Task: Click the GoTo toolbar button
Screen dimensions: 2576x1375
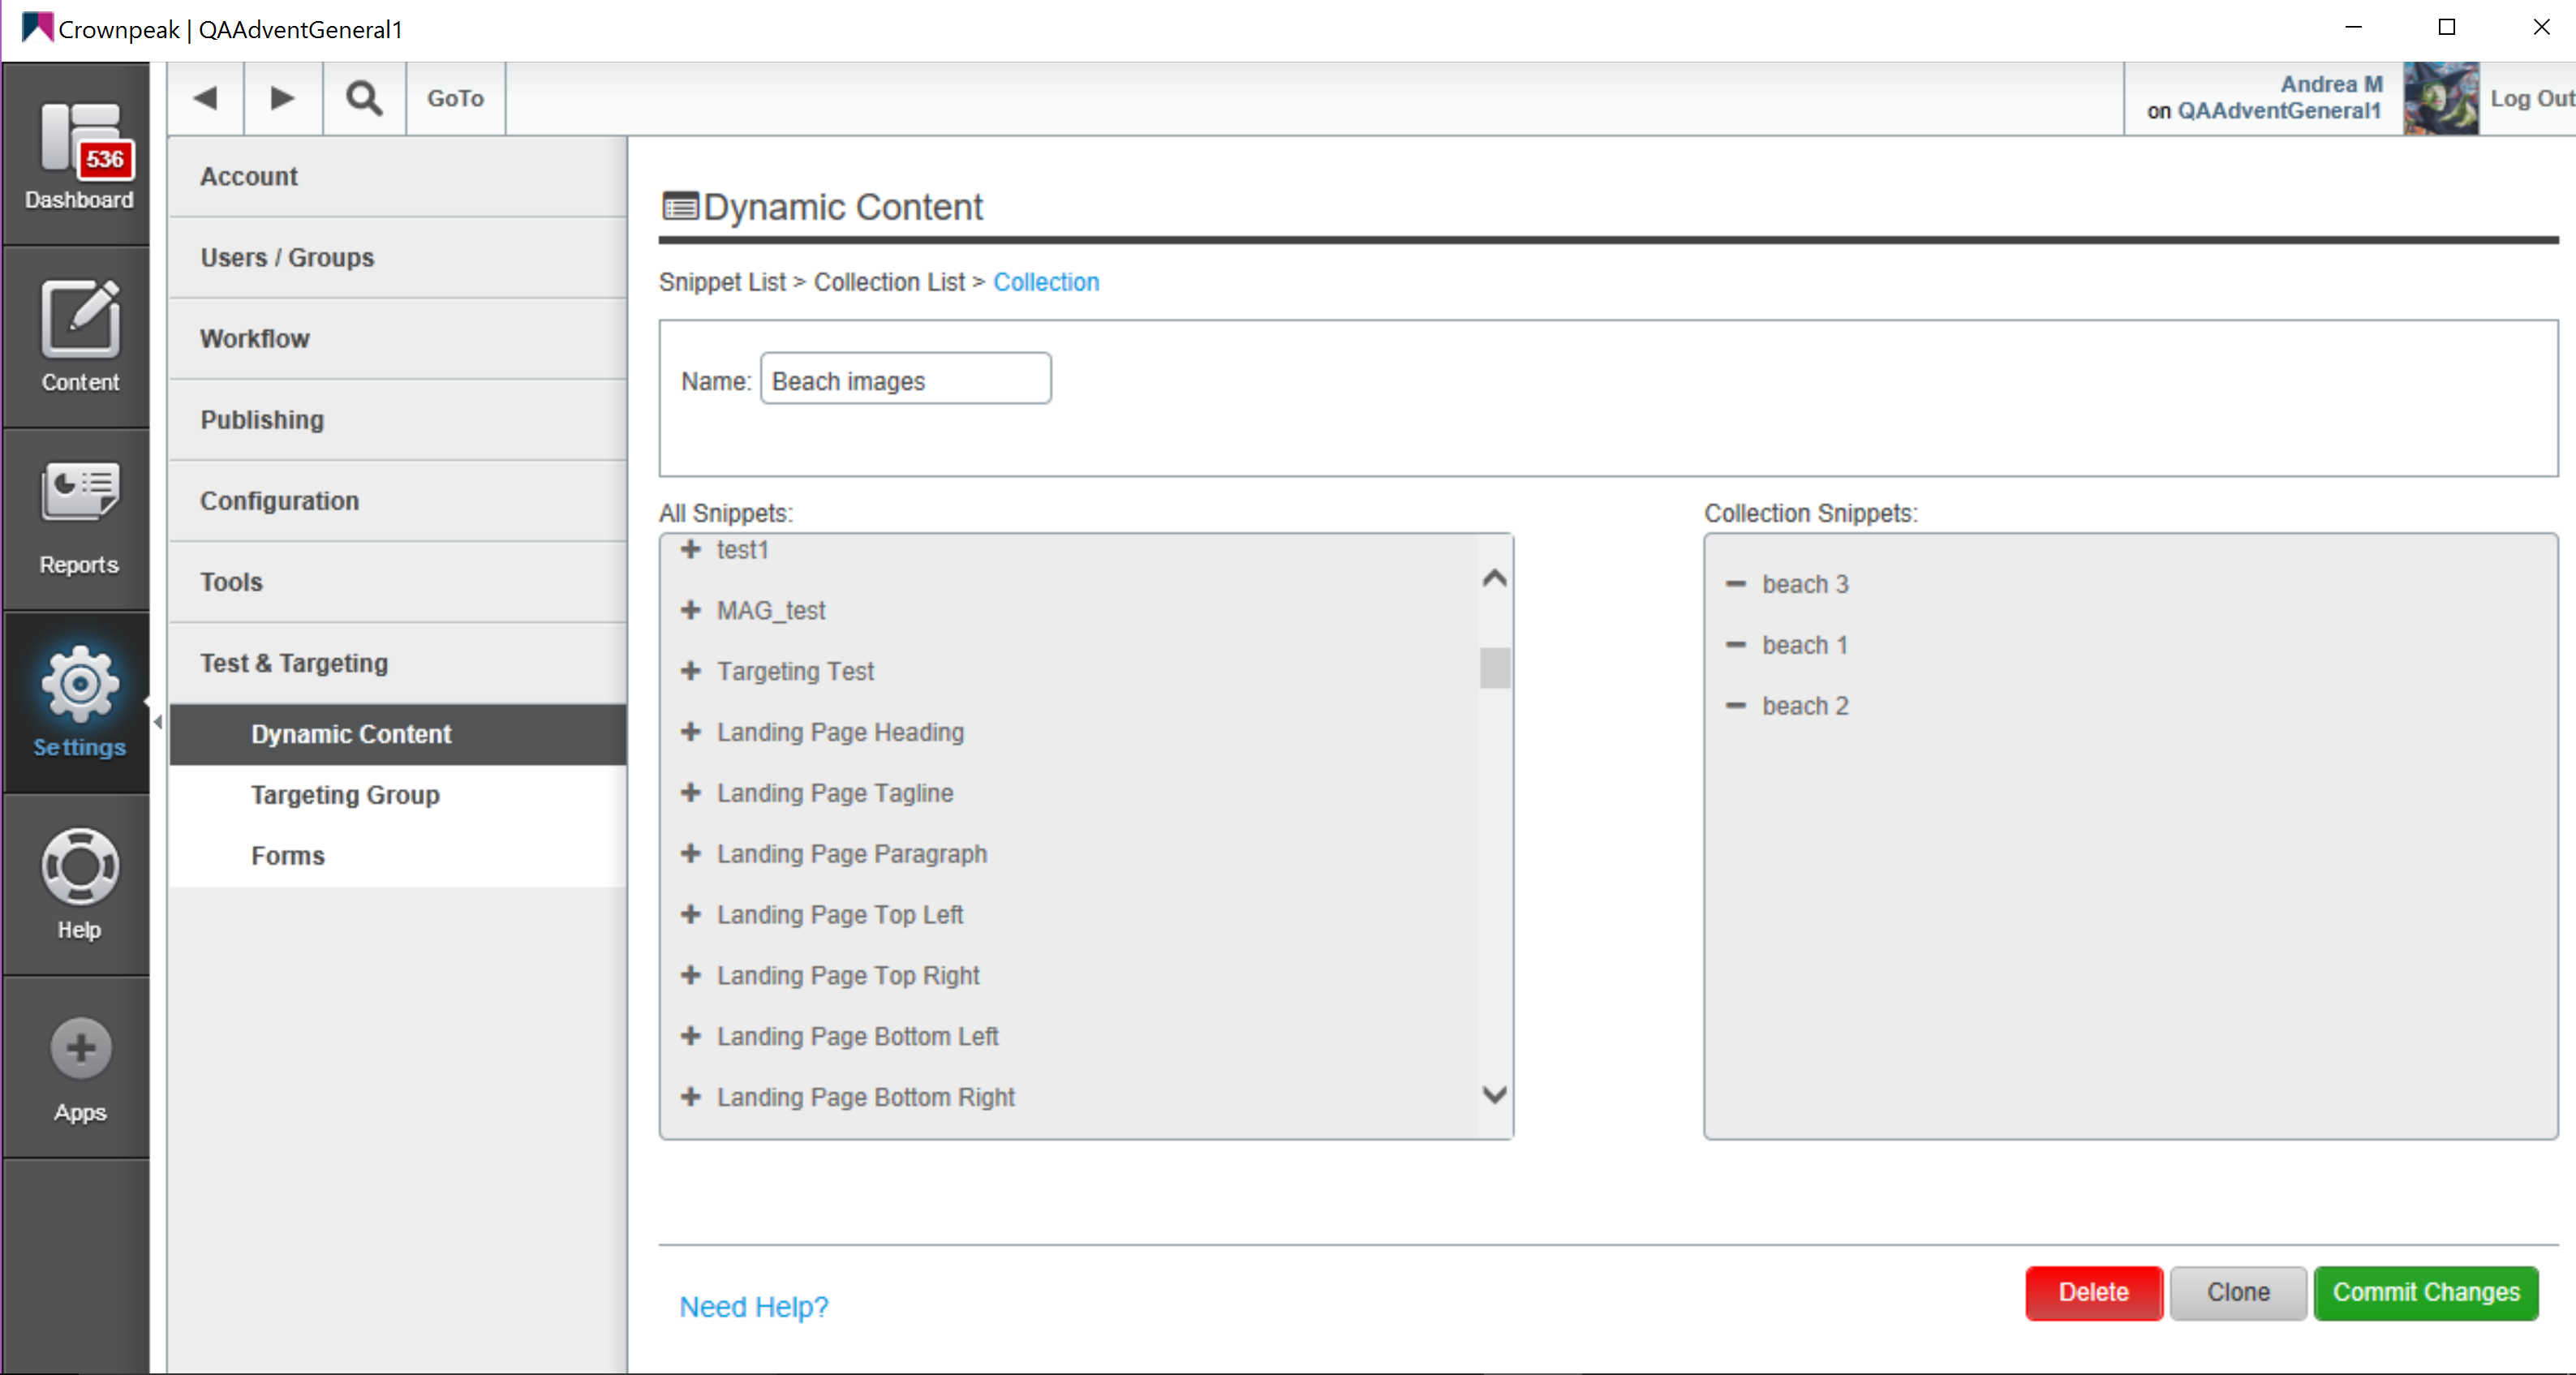Action: pos(455,98)
